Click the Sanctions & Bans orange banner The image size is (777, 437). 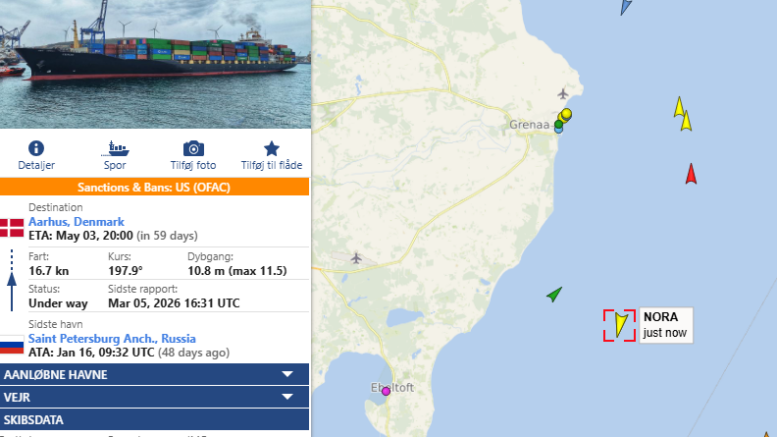tap(154, 187)
